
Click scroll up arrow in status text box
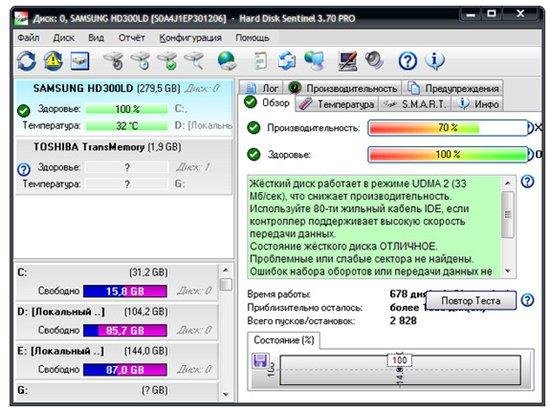click(508, 183)
